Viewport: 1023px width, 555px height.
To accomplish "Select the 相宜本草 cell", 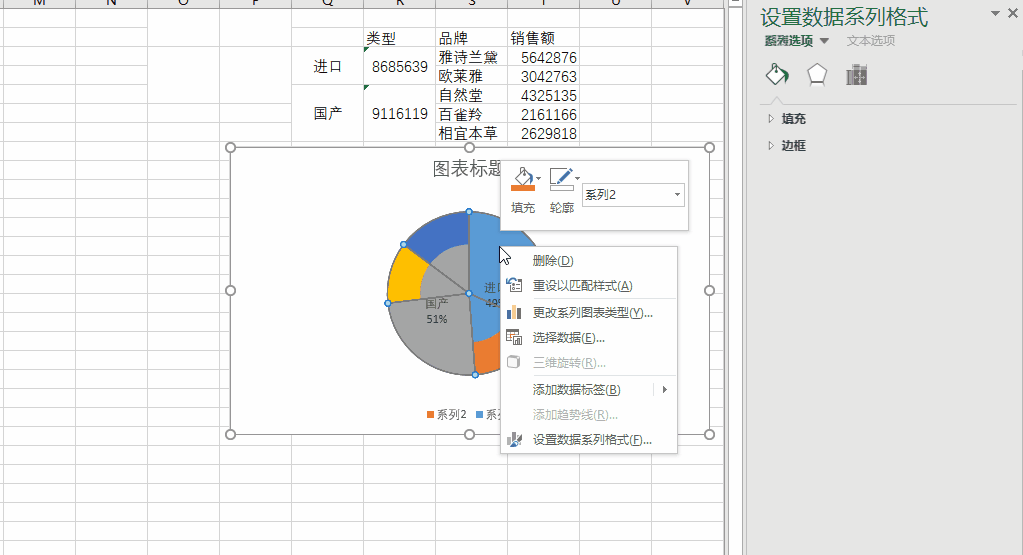I will point(471,133).
